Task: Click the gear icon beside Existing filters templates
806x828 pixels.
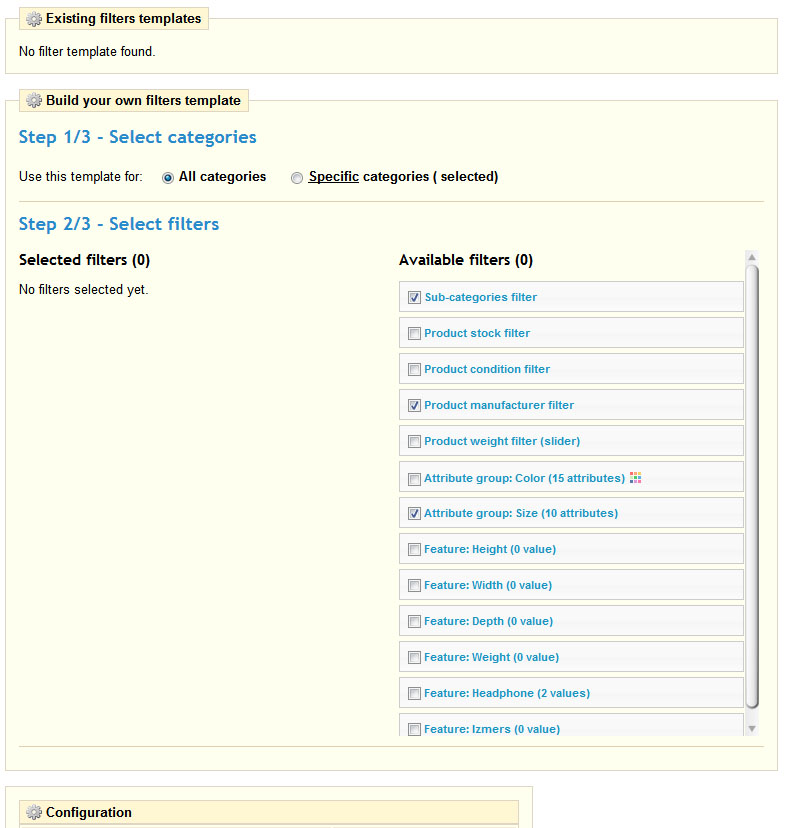Action: click(x=34, y=19)
